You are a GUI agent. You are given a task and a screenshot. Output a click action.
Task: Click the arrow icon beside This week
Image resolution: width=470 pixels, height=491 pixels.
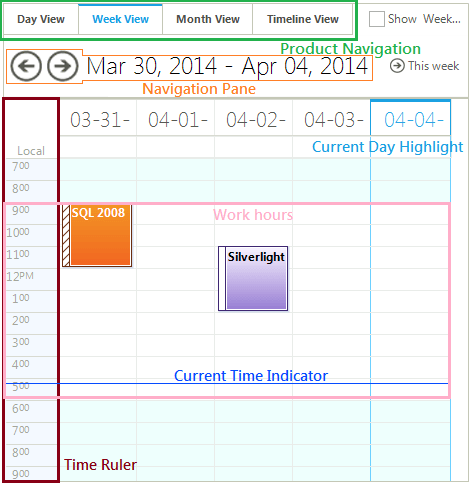click(397, 66)
